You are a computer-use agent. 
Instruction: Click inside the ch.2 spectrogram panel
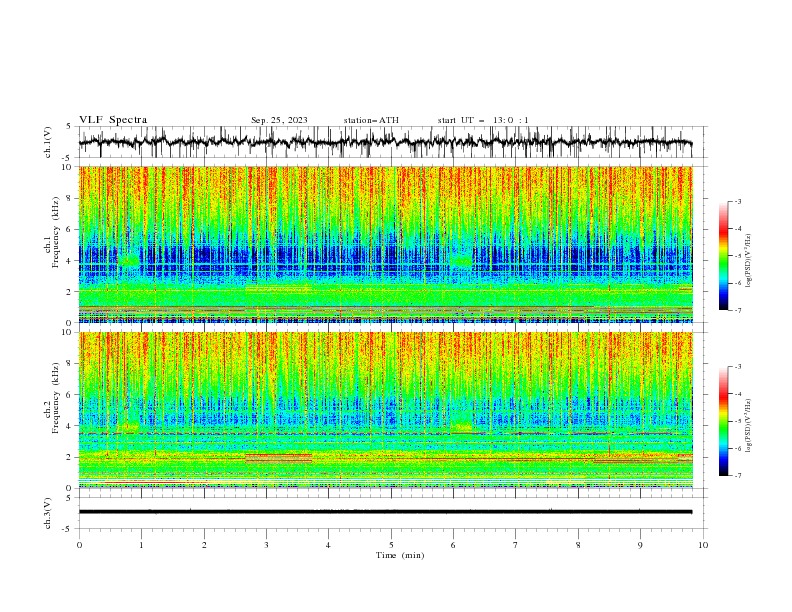[386, 410]
